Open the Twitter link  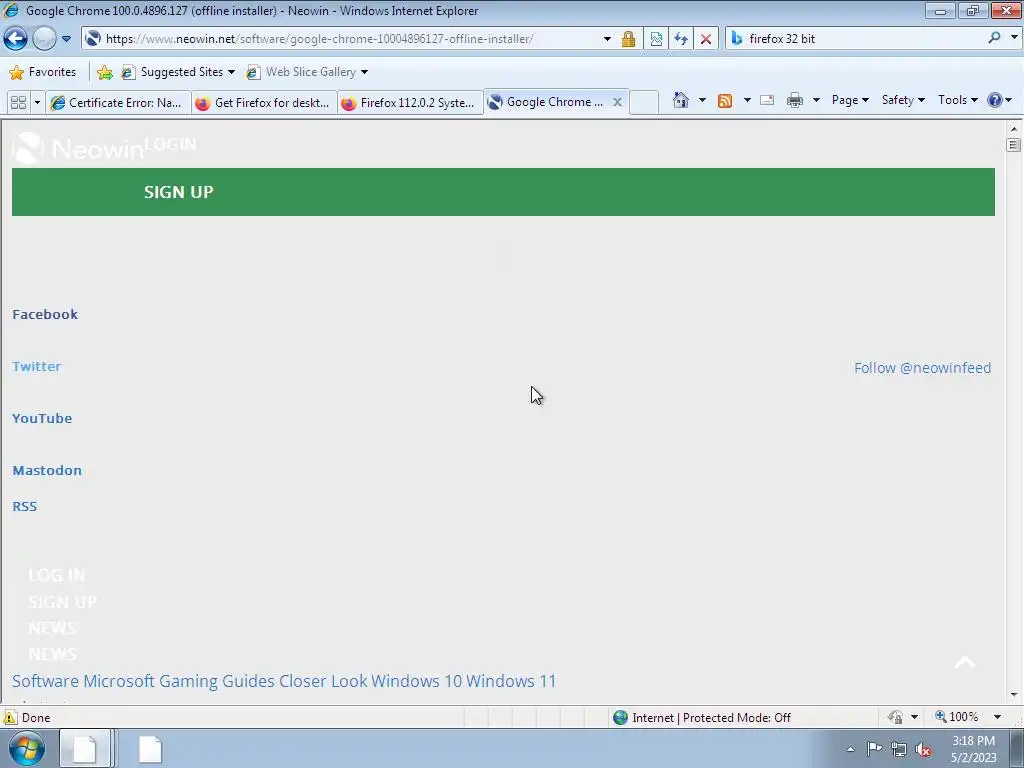(37, 366)
